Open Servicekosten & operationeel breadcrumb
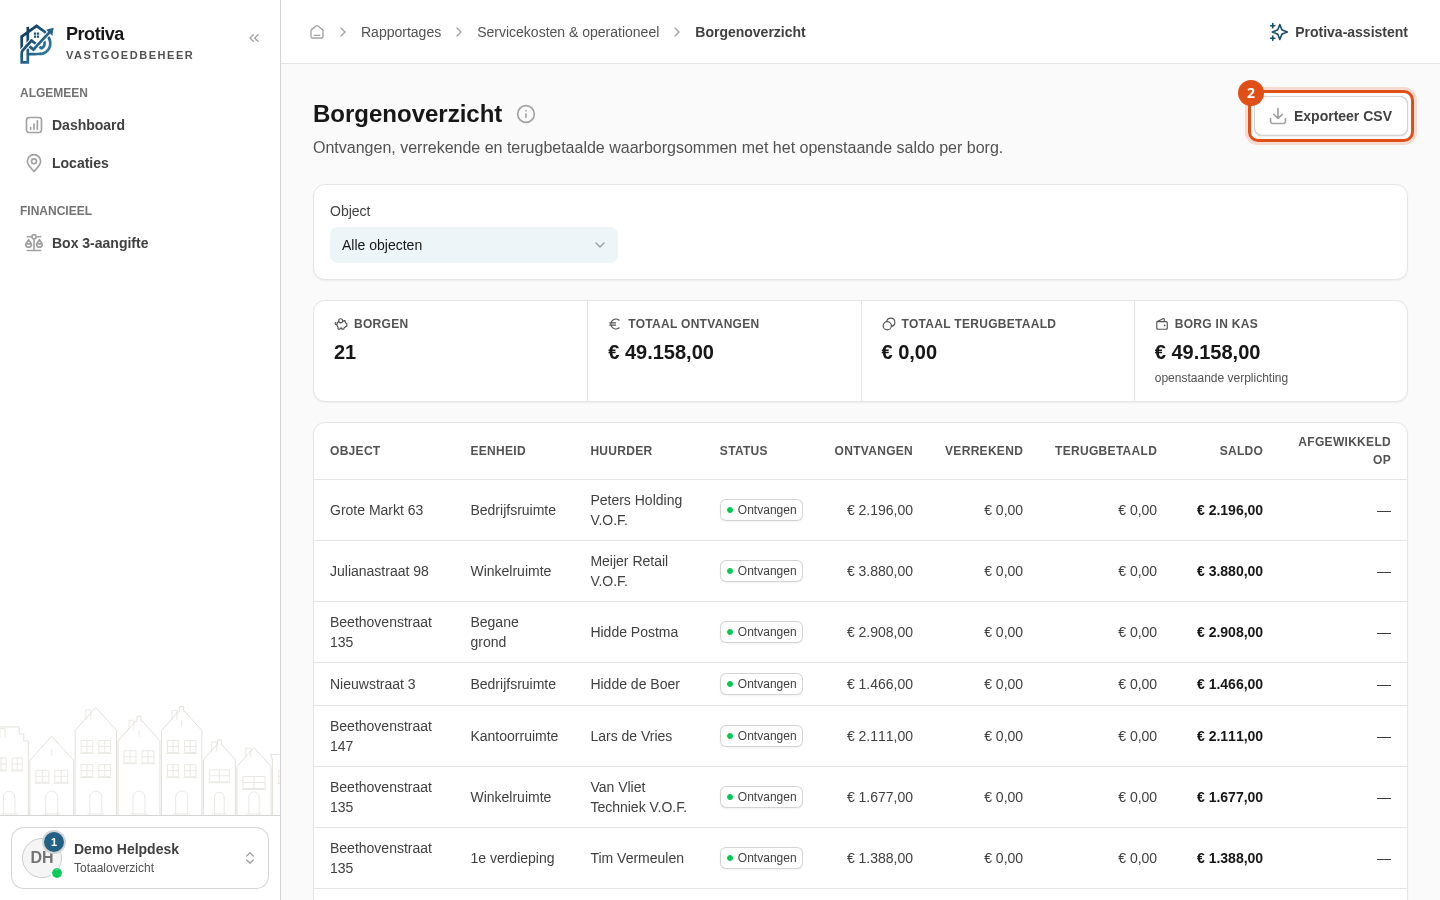1440x900 pixels. click(568, 32)
